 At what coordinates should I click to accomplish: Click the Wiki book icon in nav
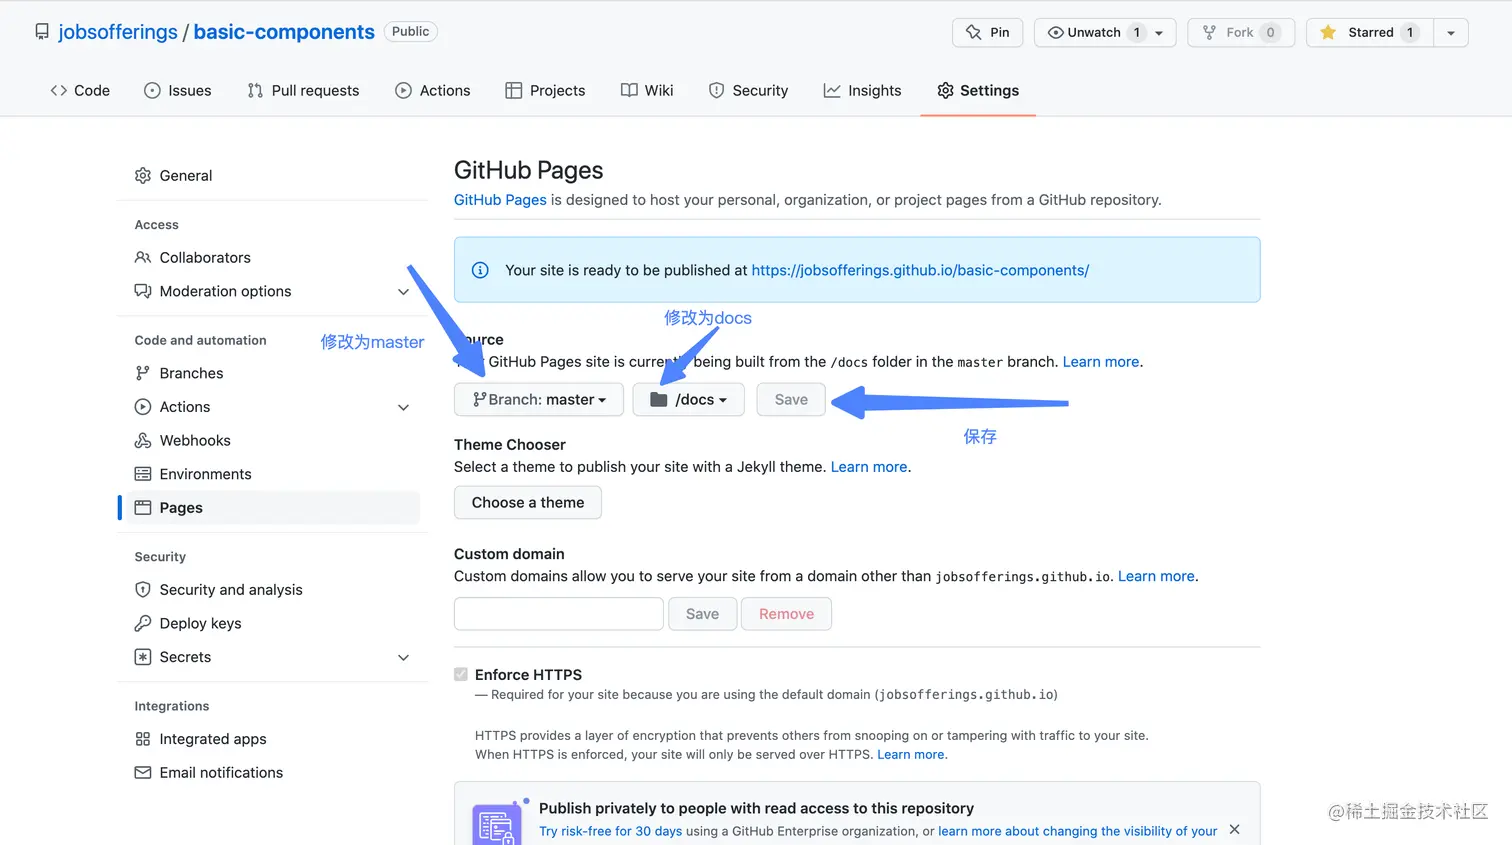click(x=629, y=90)
